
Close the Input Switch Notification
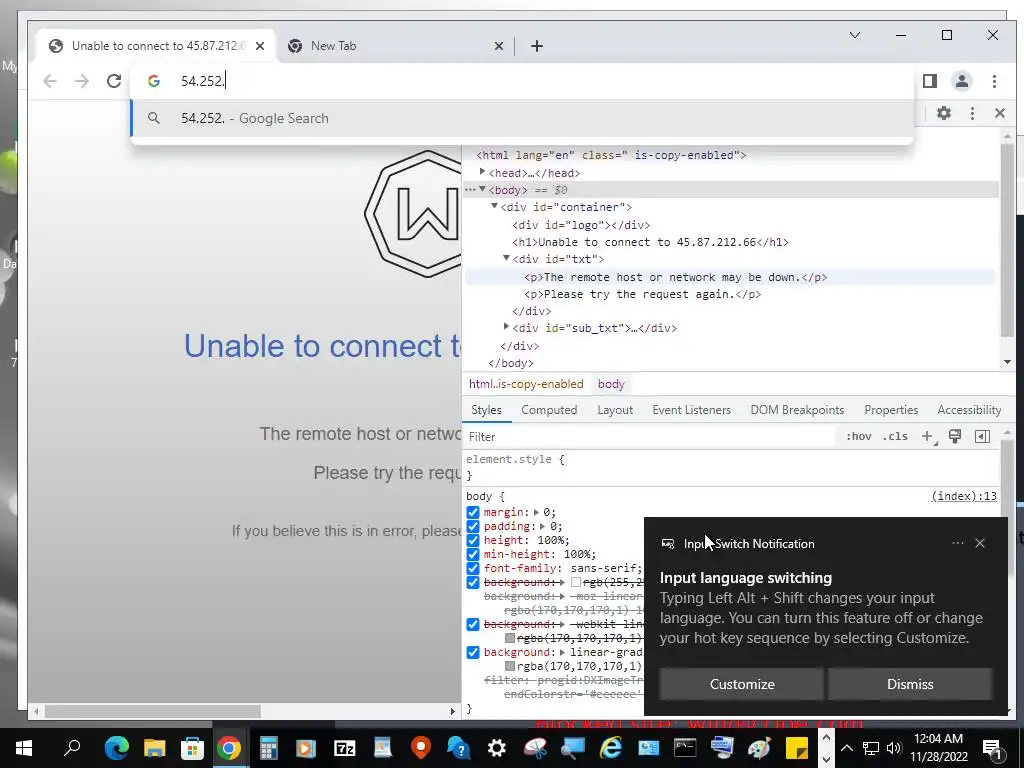(980, 543)
